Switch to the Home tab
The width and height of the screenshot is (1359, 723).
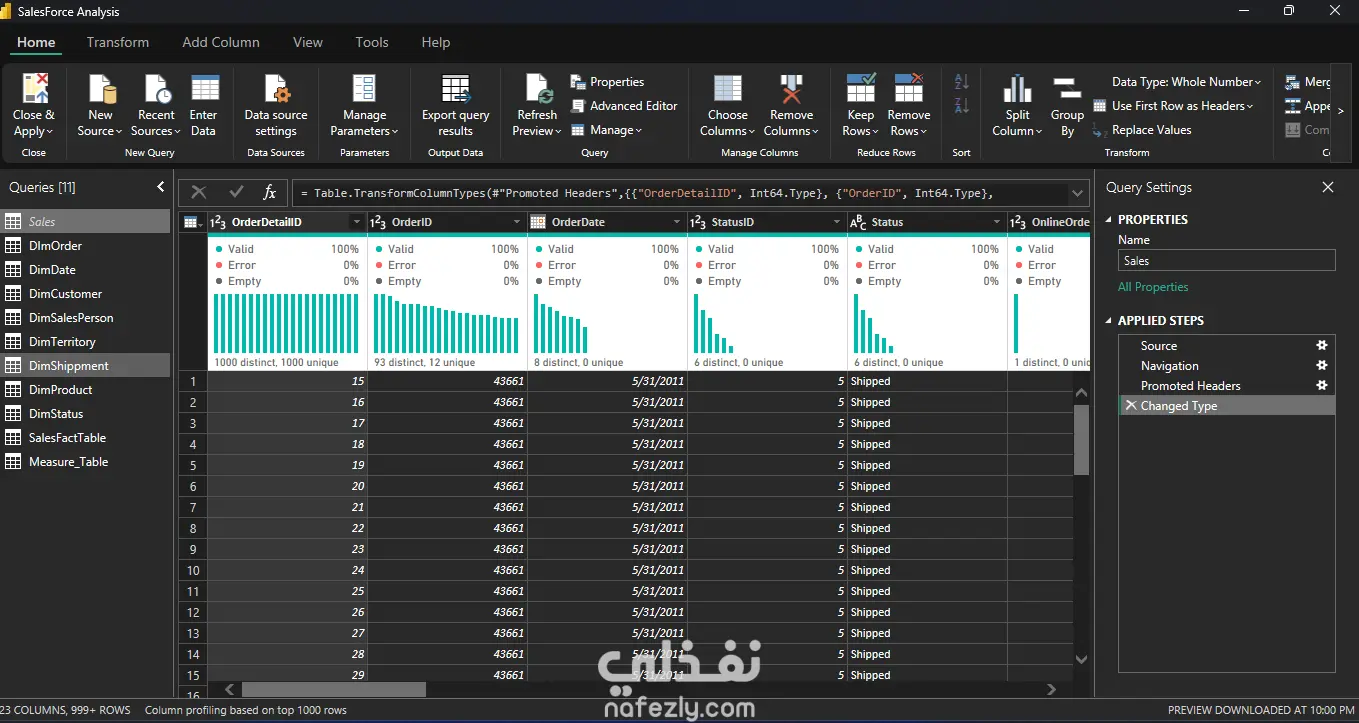click(x=36, y=42)
